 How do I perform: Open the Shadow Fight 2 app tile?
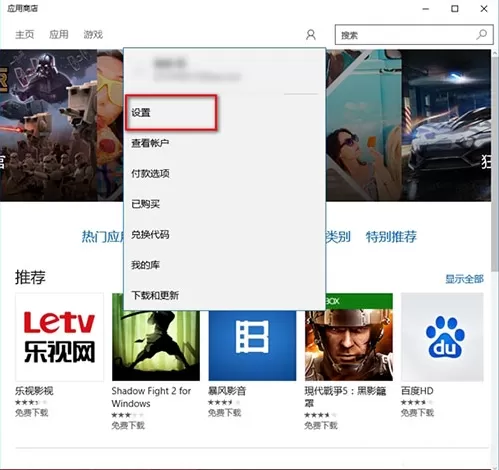point(156,345)
